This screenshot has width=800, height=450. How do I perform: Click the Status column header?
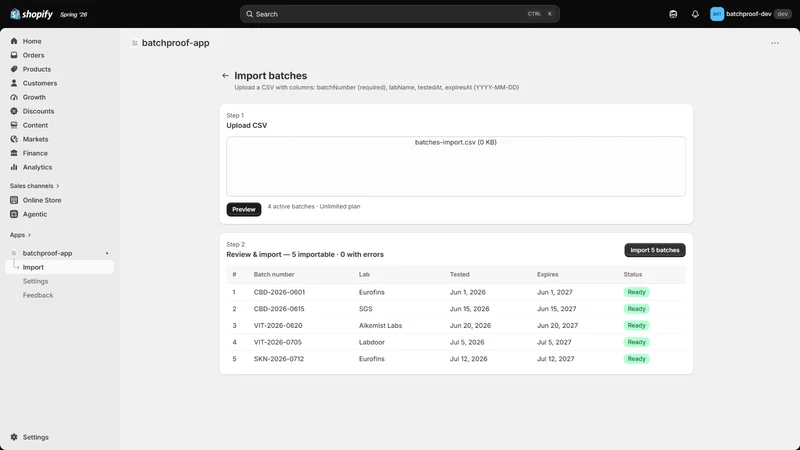point(633,274)
